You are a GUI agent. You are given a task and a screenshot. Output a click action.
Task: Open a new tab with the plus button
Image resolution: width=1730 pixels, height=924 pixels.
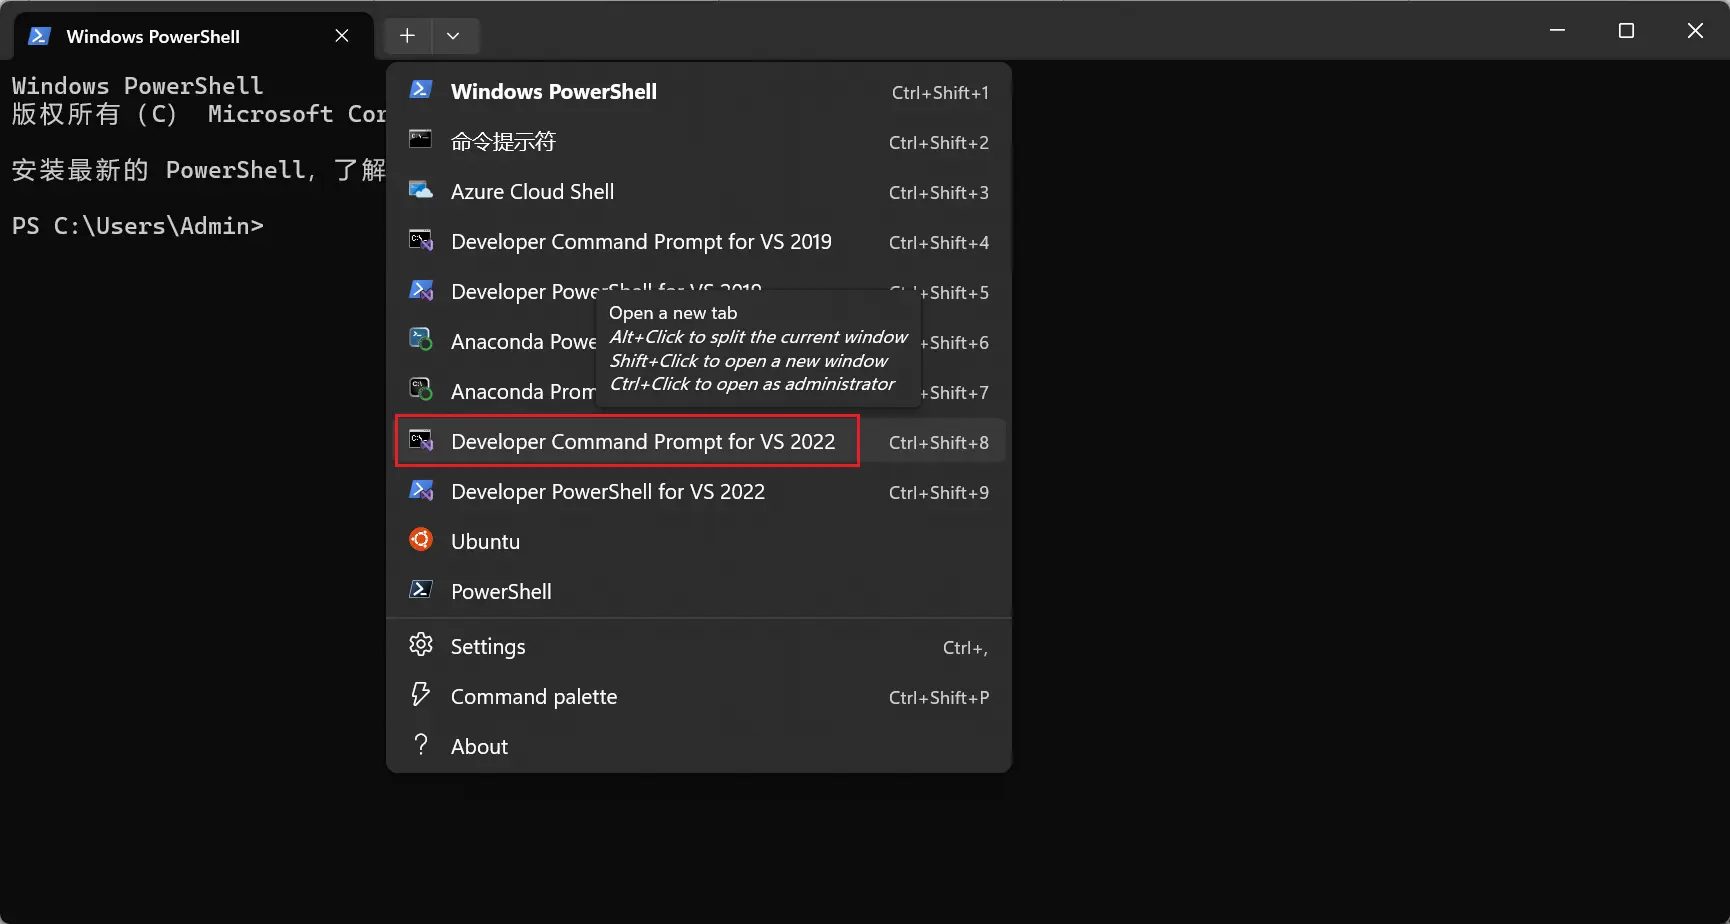407,36
